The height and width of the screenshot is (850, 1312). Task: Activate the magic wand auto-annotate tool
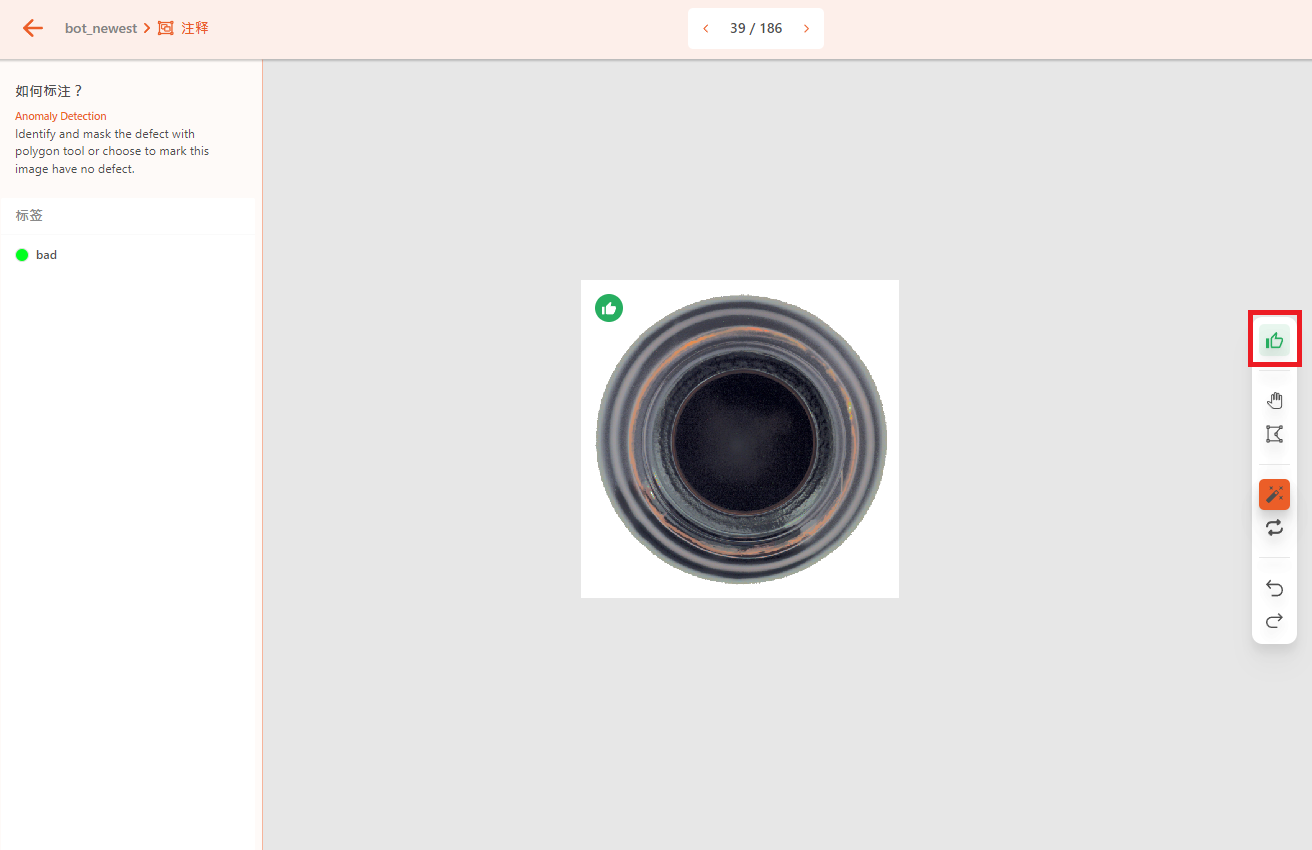pos(1274,494)
